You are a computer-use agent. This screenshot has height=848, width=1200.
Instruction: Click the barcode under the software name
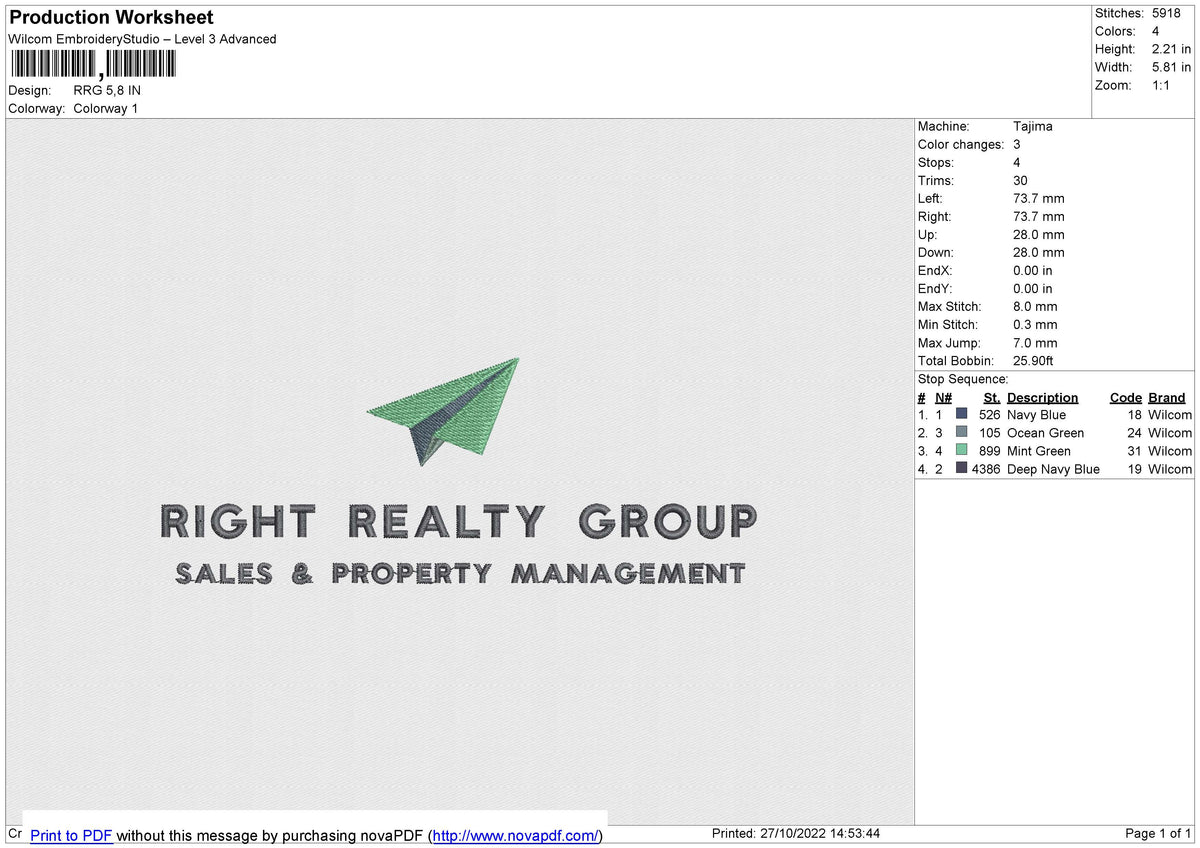click(92, 65)
